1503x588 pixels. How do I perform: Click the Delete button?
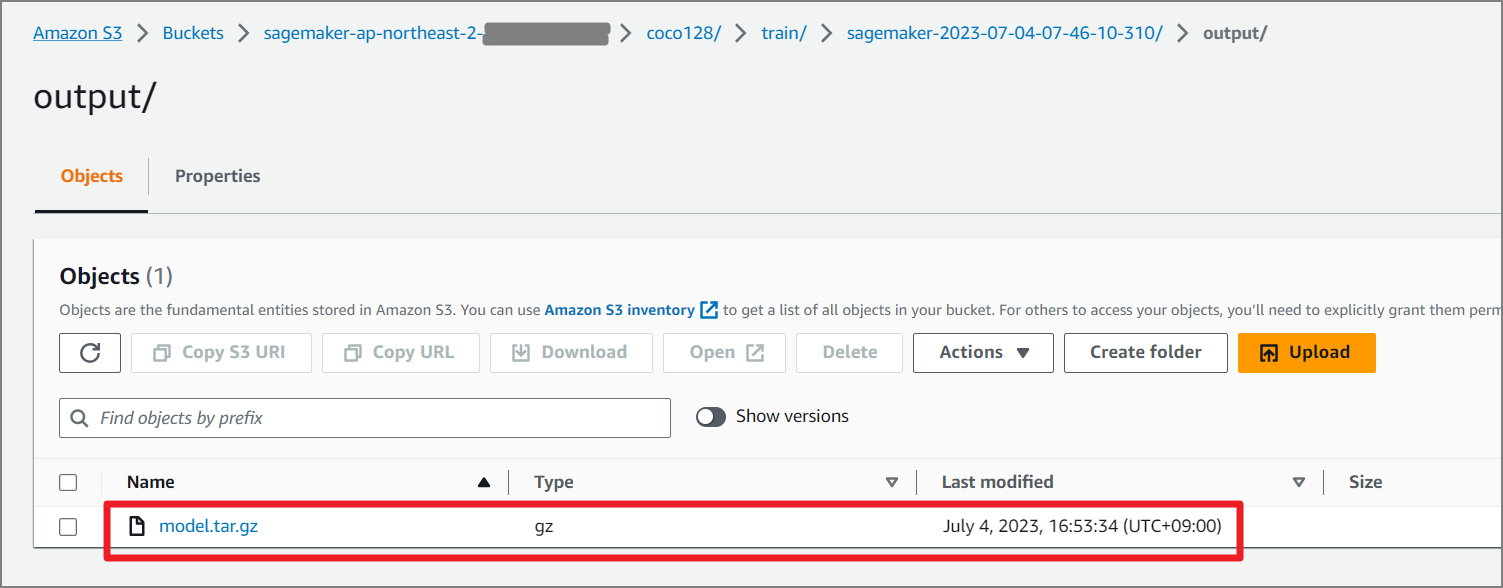849,353
